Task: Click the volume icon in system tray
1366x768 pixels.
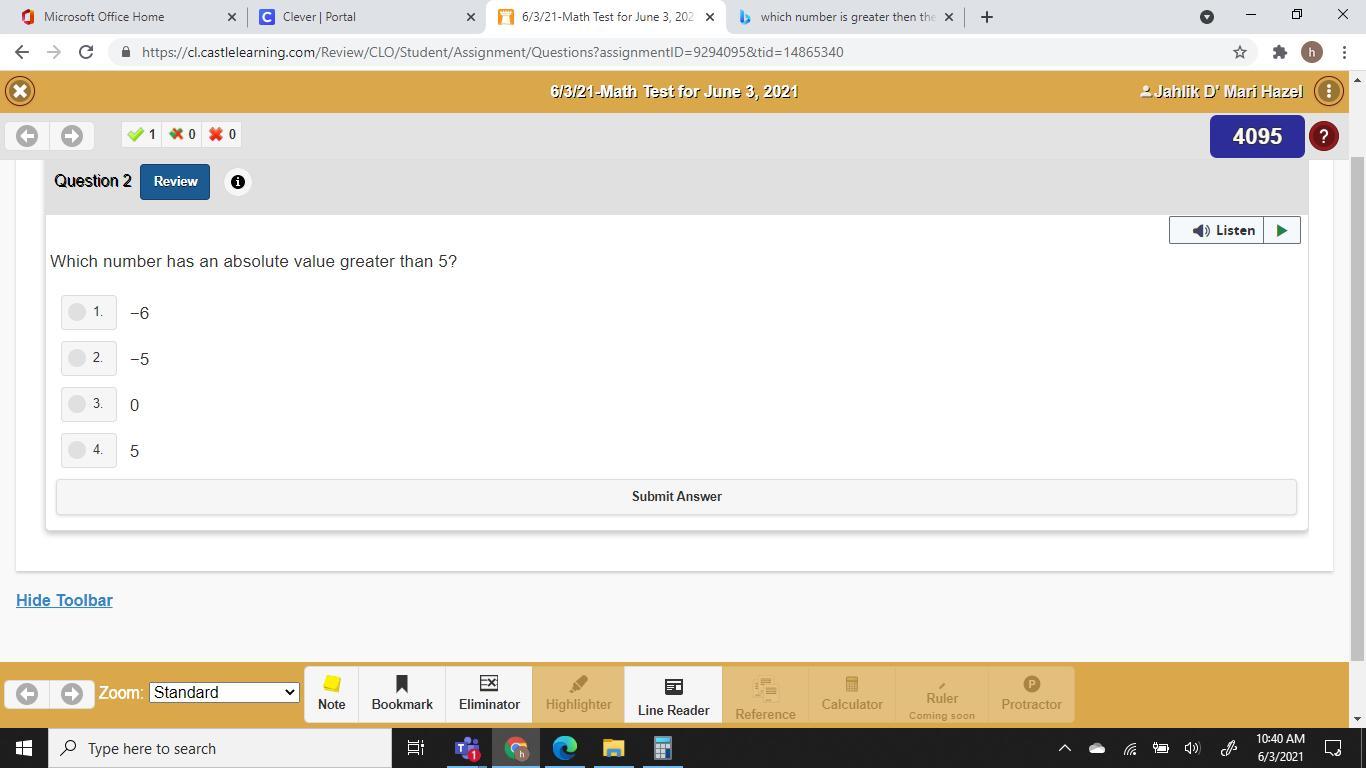Action: point(1192,748)
